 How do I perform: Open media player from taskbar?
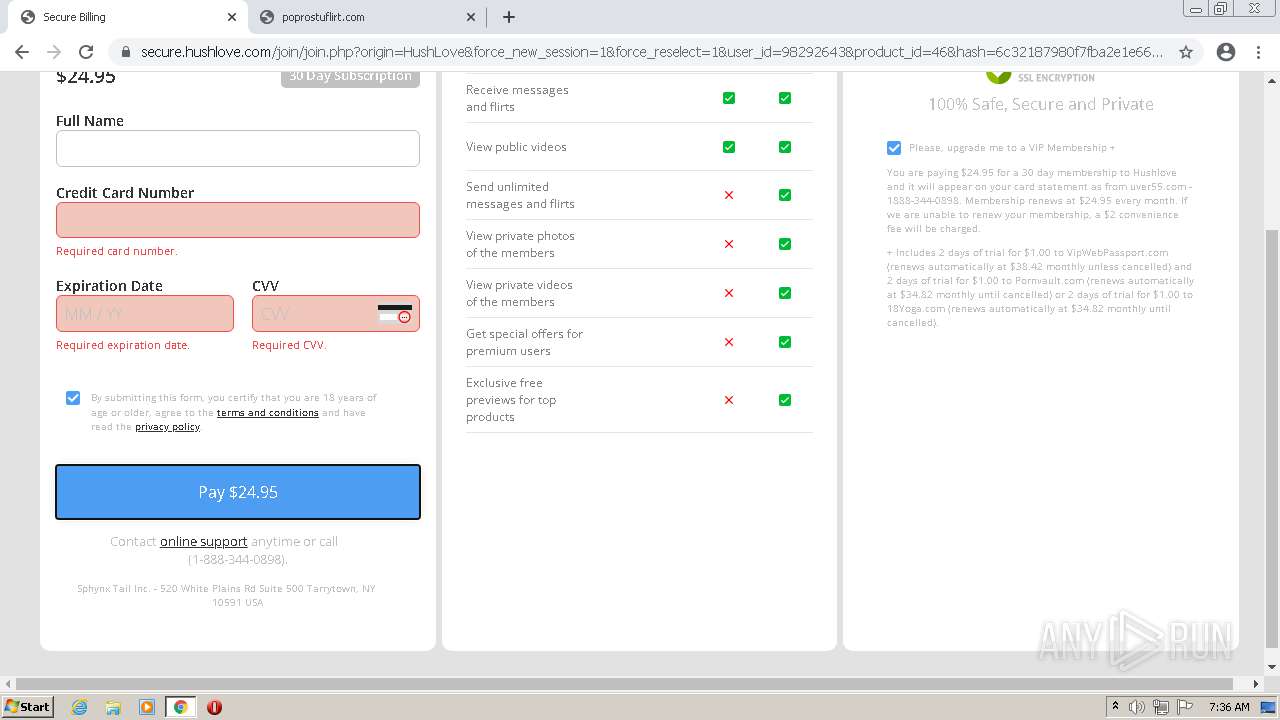(146, 707)
